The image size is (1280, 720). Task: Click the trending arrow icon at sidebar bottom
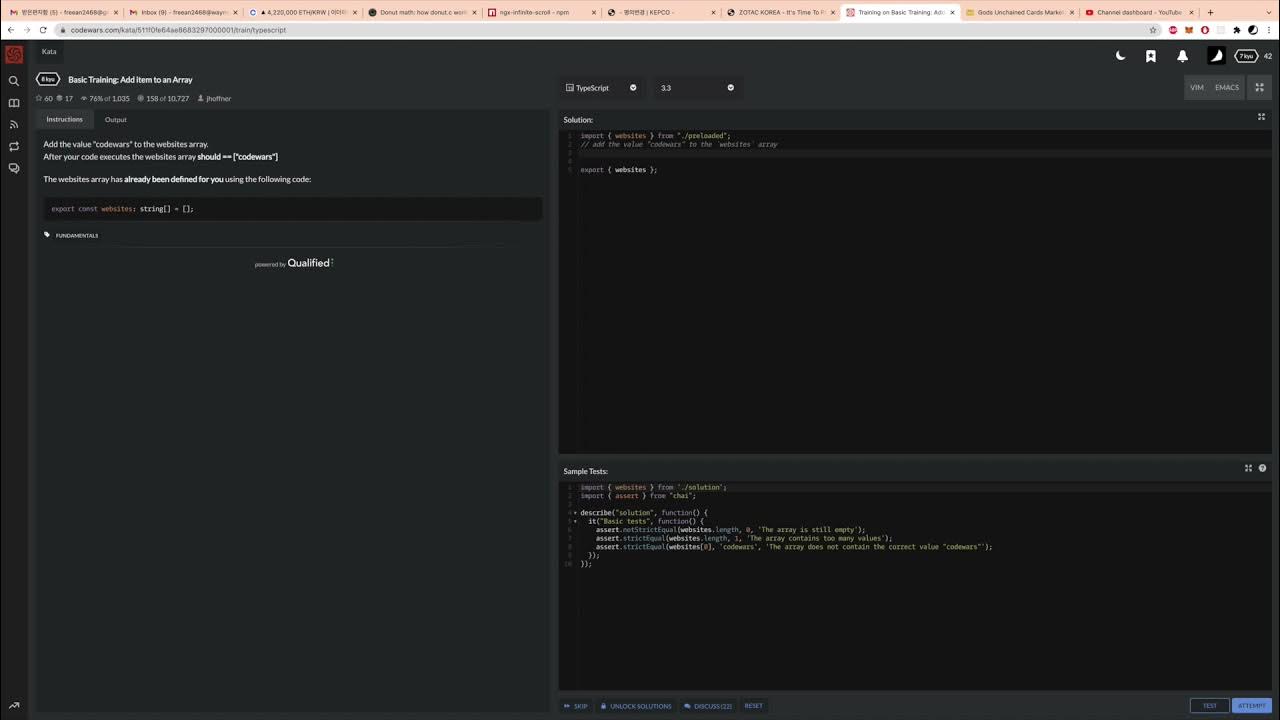coord(14,706)
